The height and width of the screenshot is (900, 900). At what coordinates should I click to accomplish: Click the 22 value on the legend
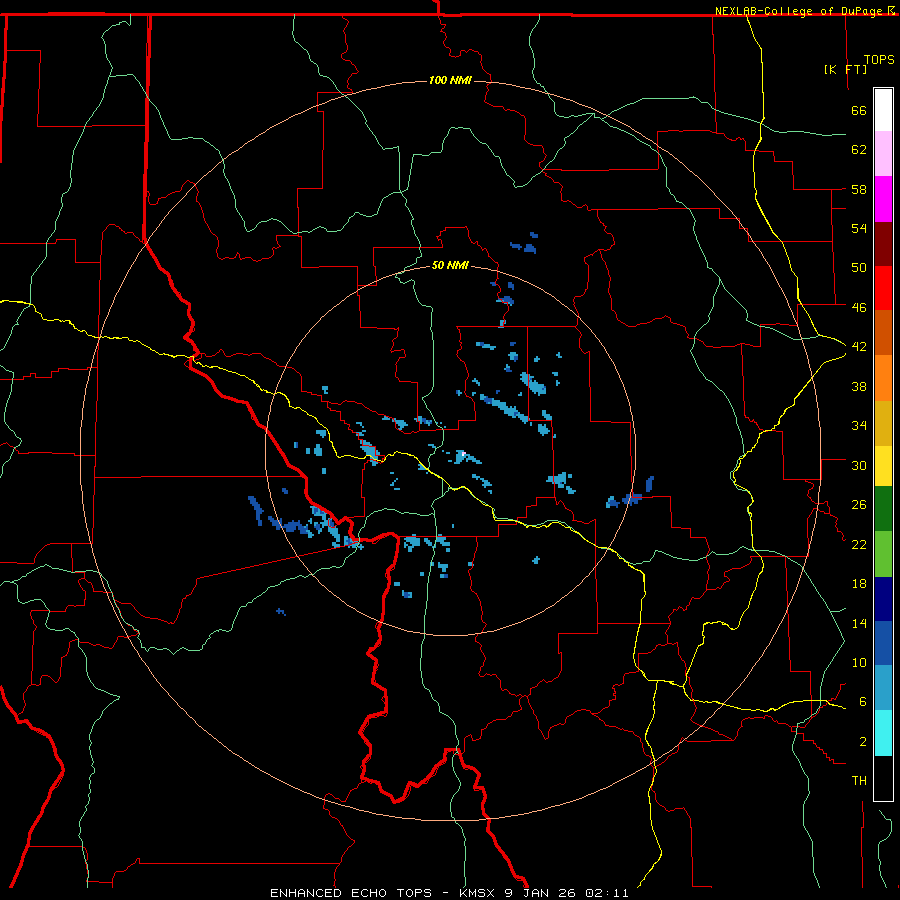coord(859,544)
